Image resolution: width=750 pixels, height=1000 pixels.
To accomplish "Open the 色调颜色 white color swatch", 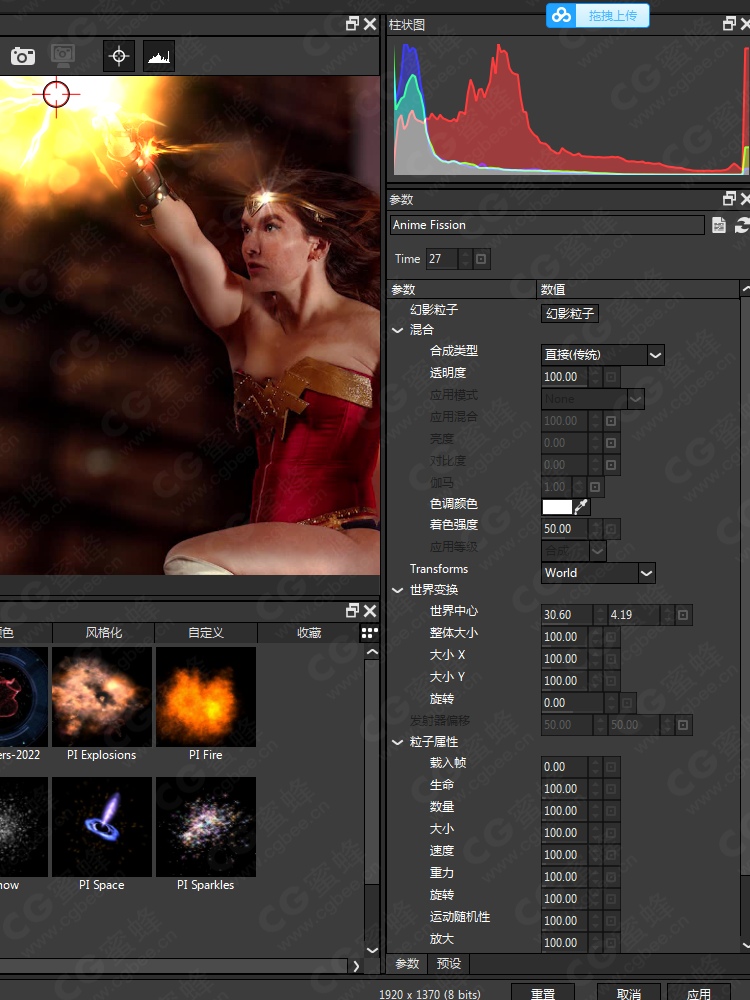I will pyautogui.click(x=557, y=507).
